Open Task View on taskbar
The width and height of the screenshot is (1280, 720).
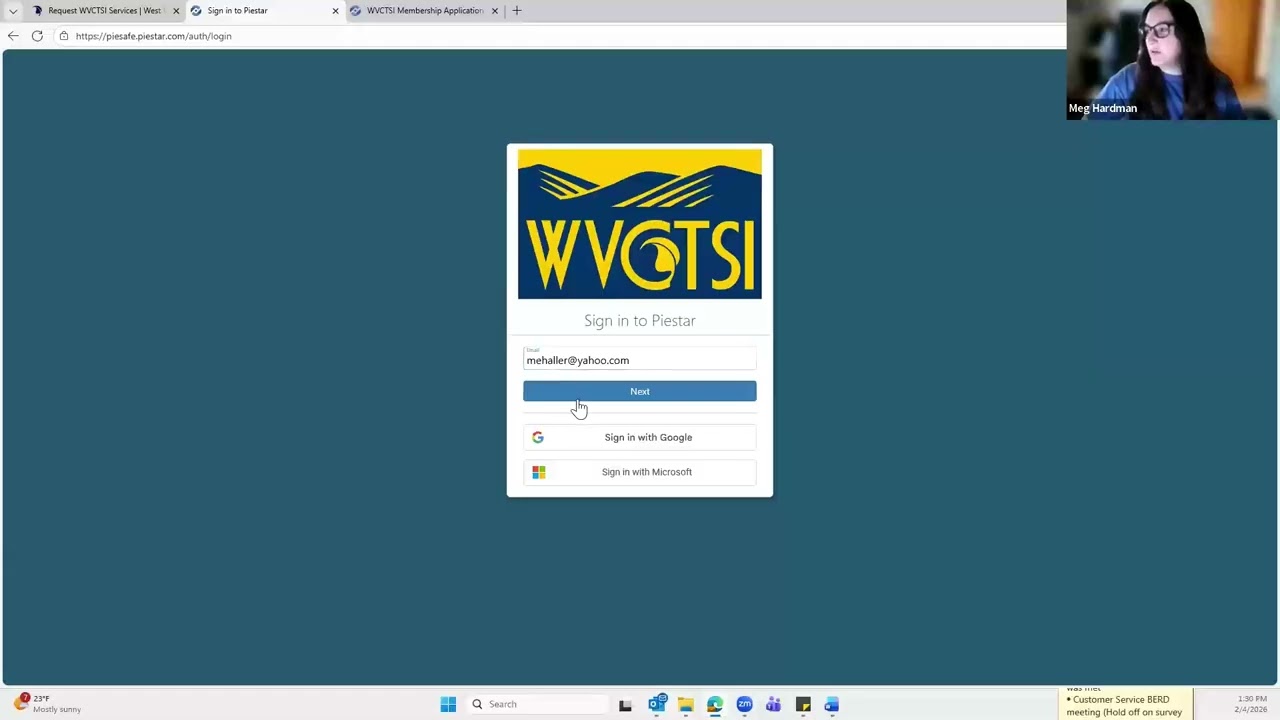point(625,705)
